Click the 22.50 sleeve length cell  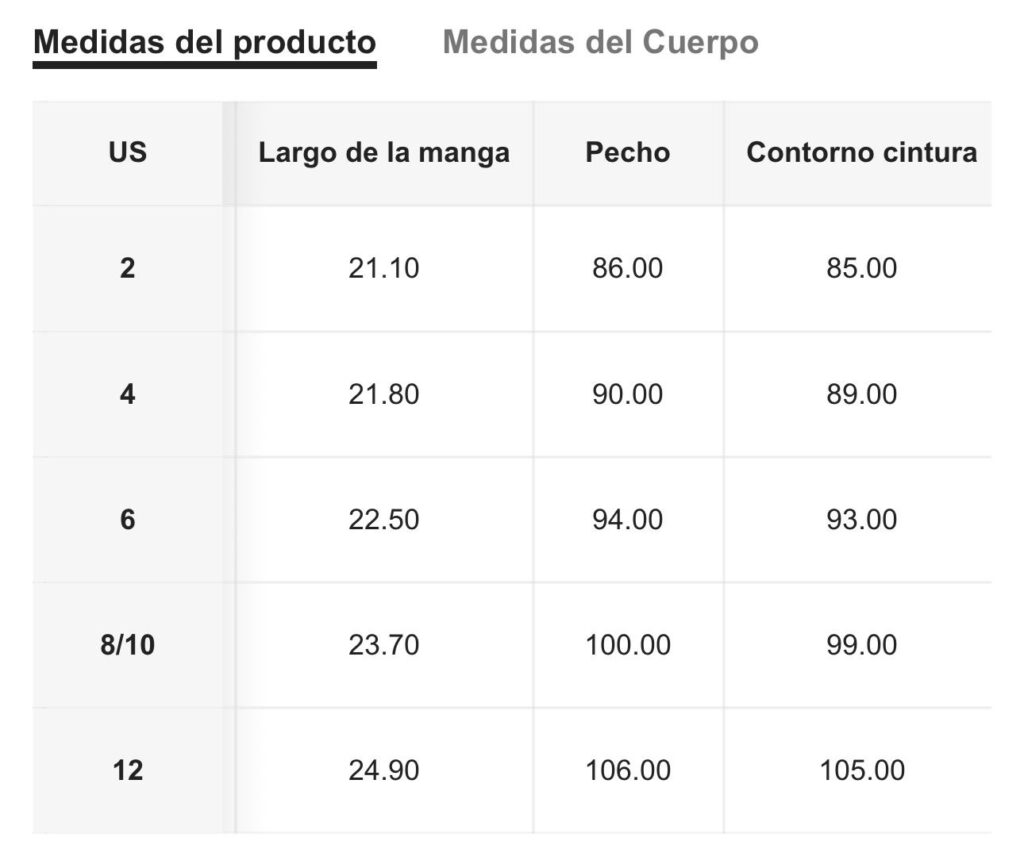(x=384, y=520)
